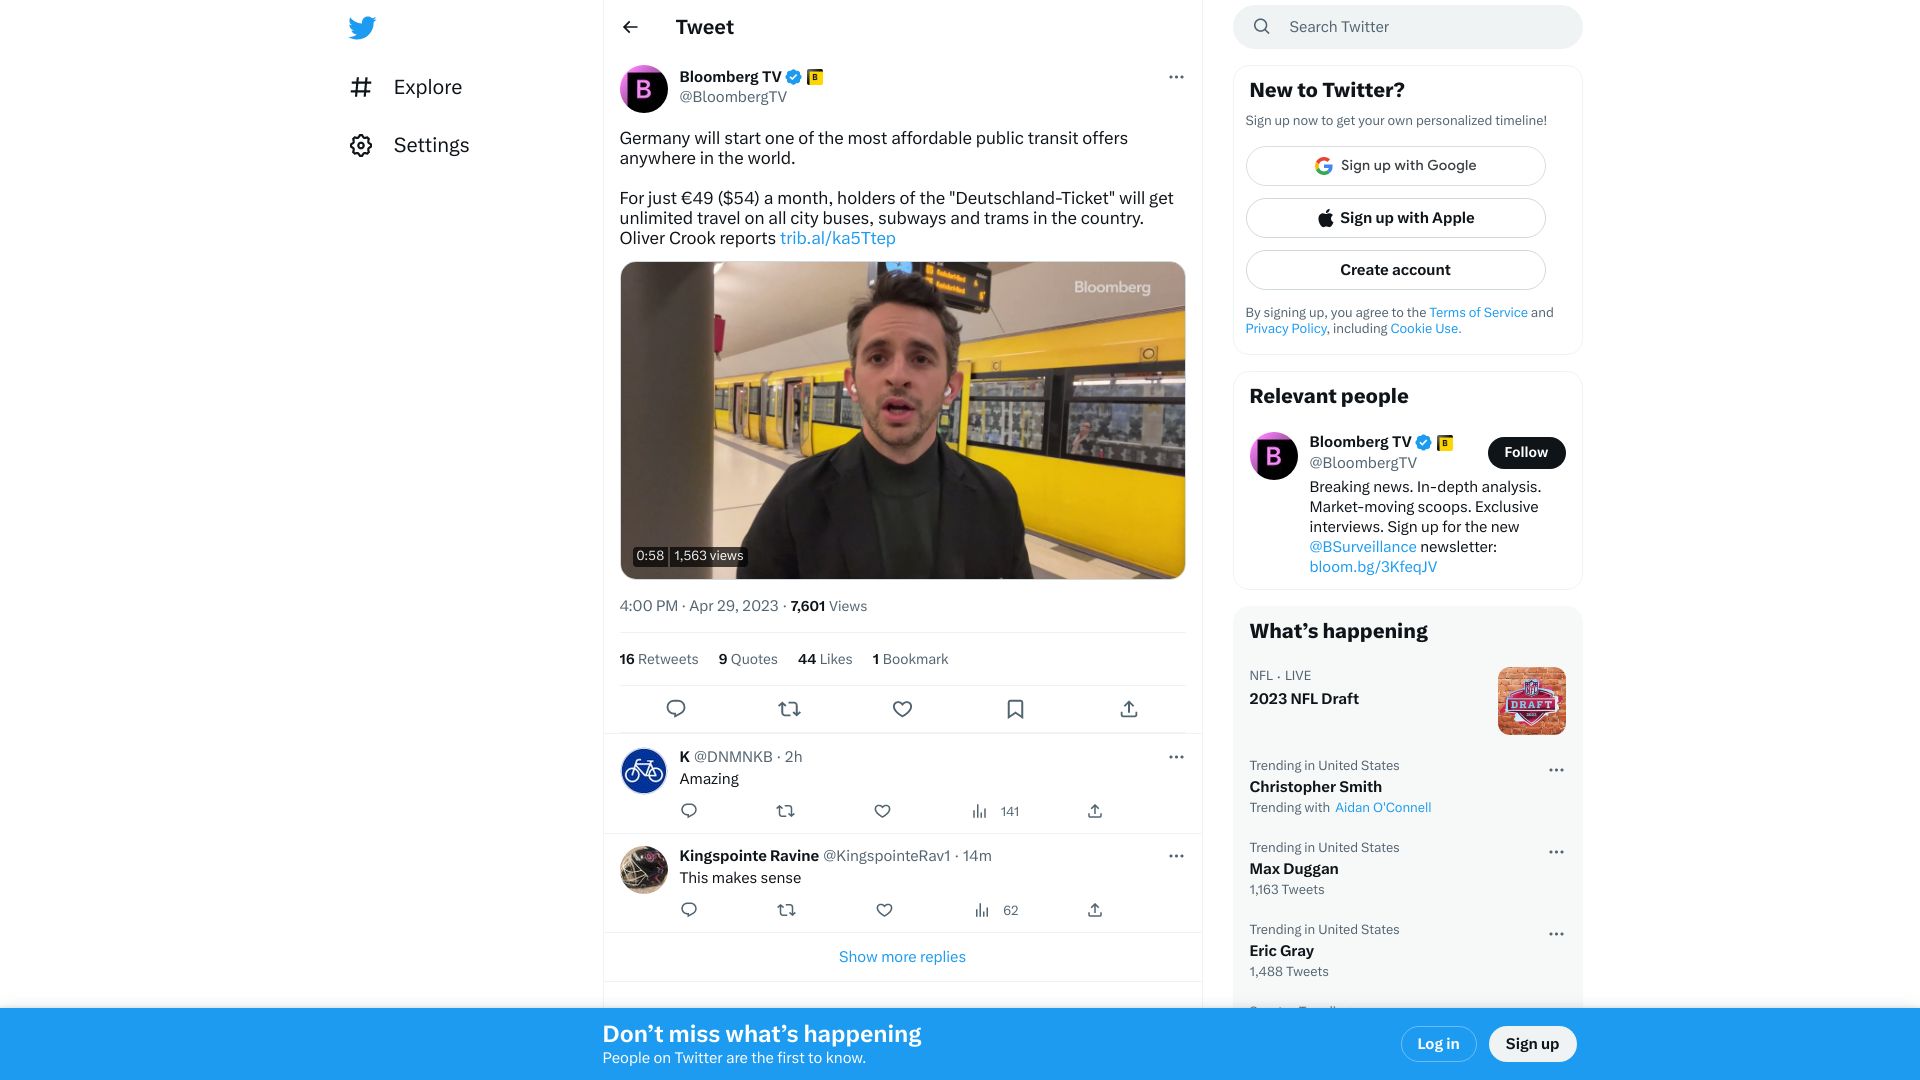1920x1080 pixels.
Task: Sign up with Google
Action: click(x=1395, y=166)
